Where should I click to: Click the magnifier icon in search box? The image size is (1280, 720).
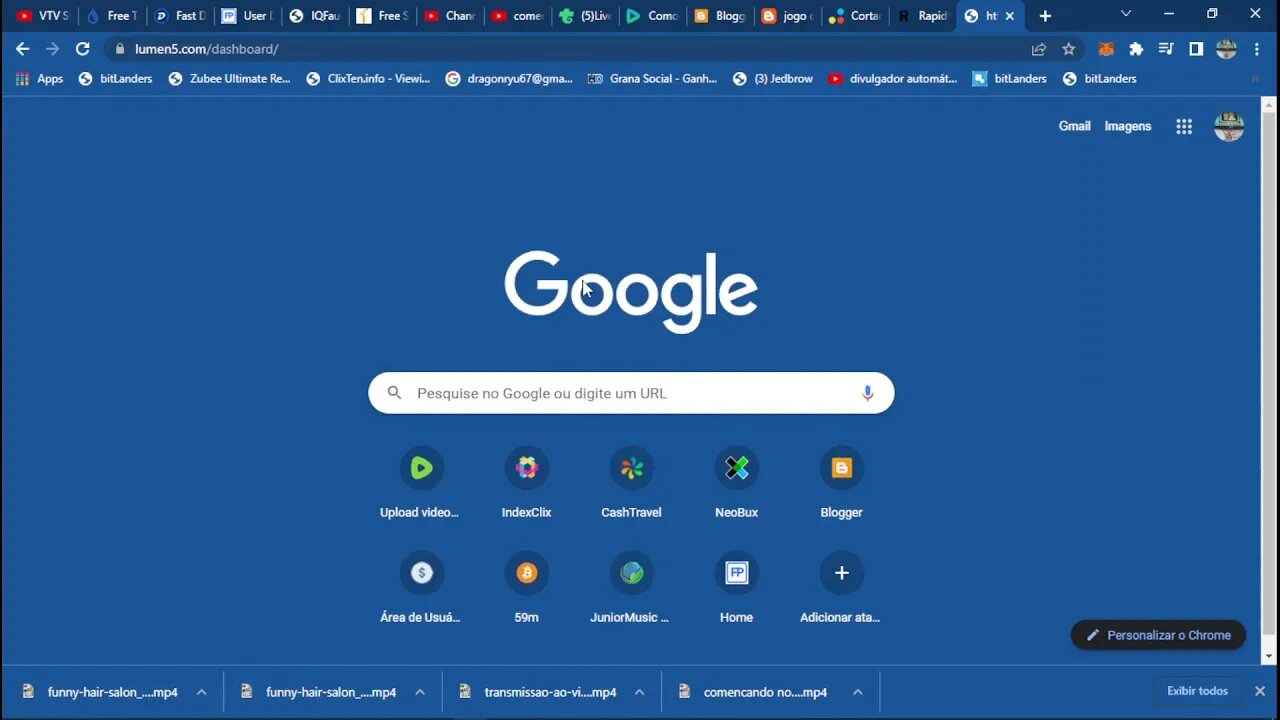(394, 393)
